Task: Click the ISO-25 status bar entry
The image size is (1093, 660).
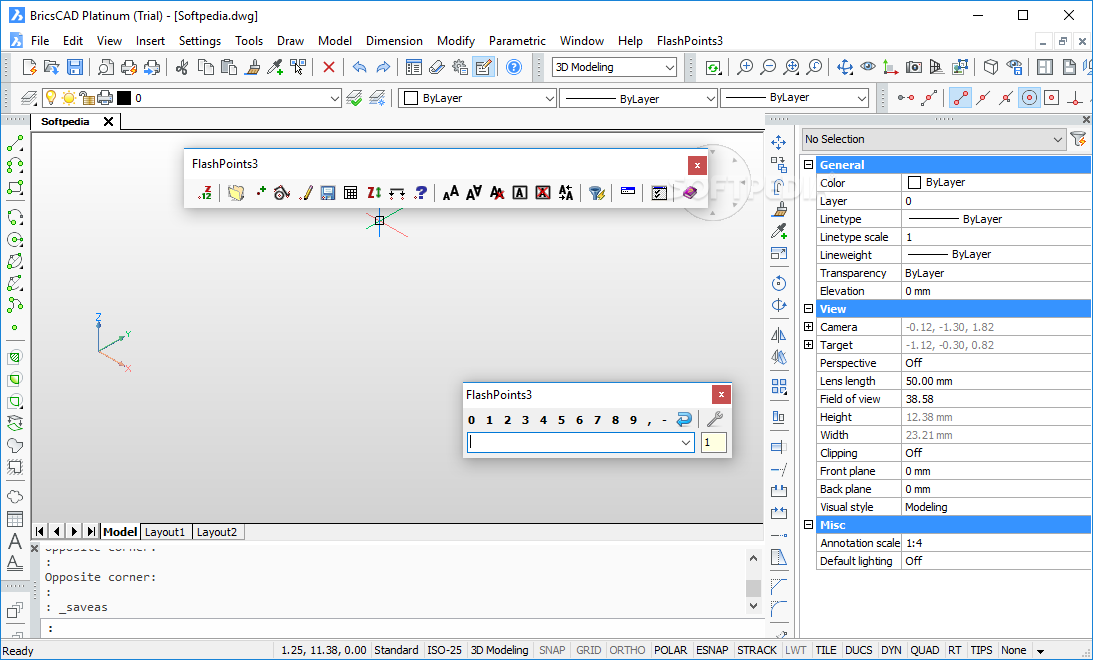Action: [x=445, y=650]
